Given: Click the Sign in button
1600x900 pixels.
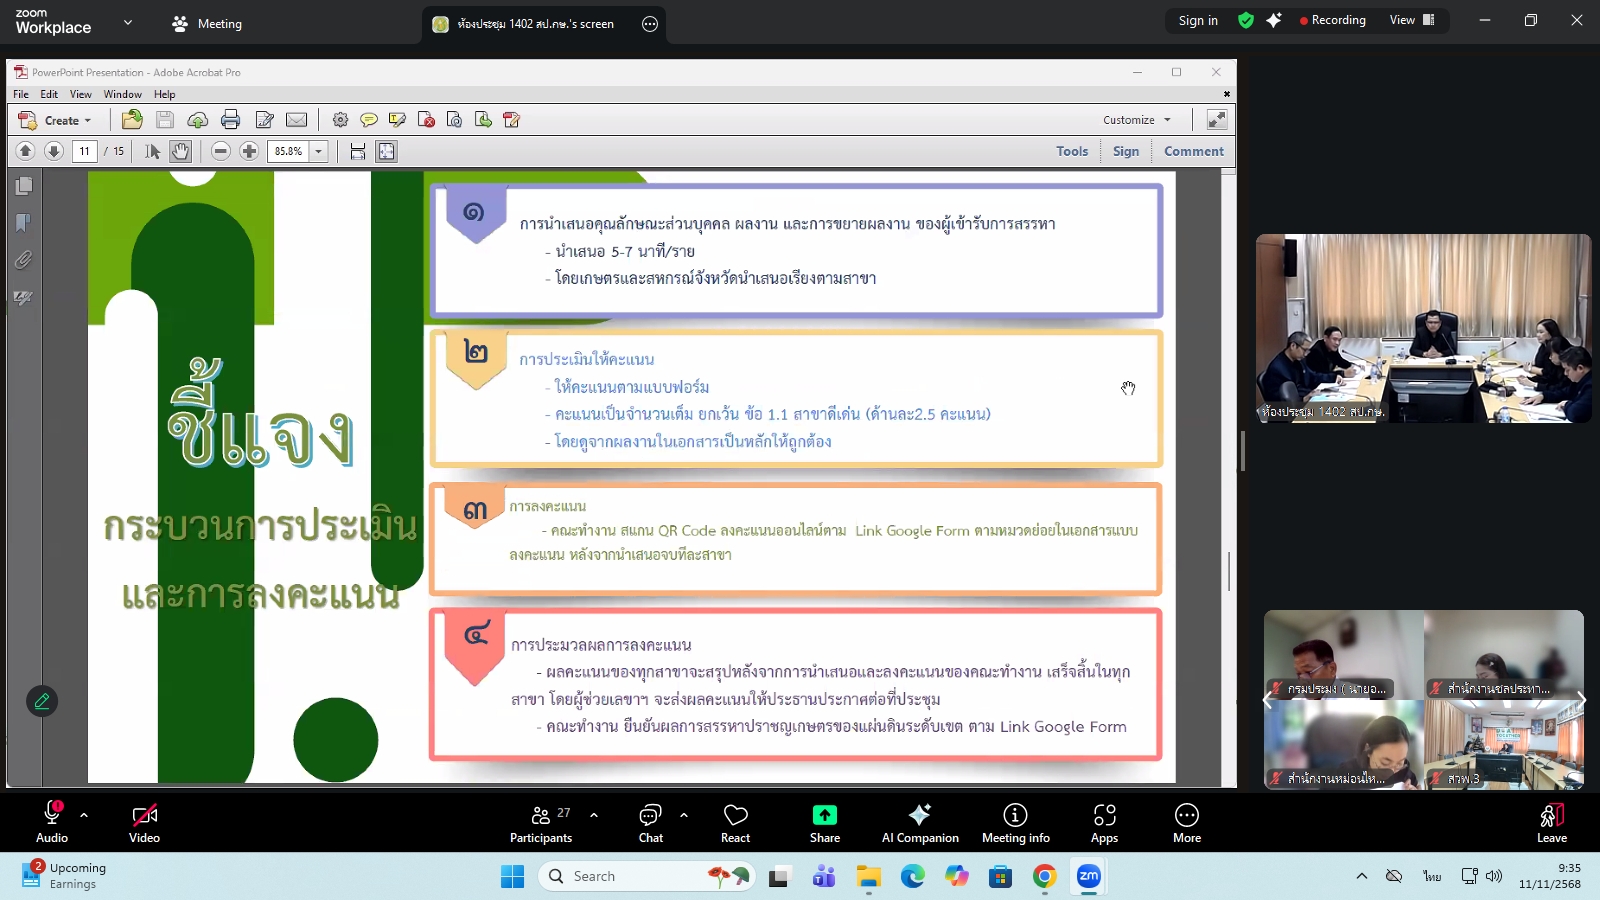Looking at the screenshot, I should pyautogui.click(x=1198, y=20).
